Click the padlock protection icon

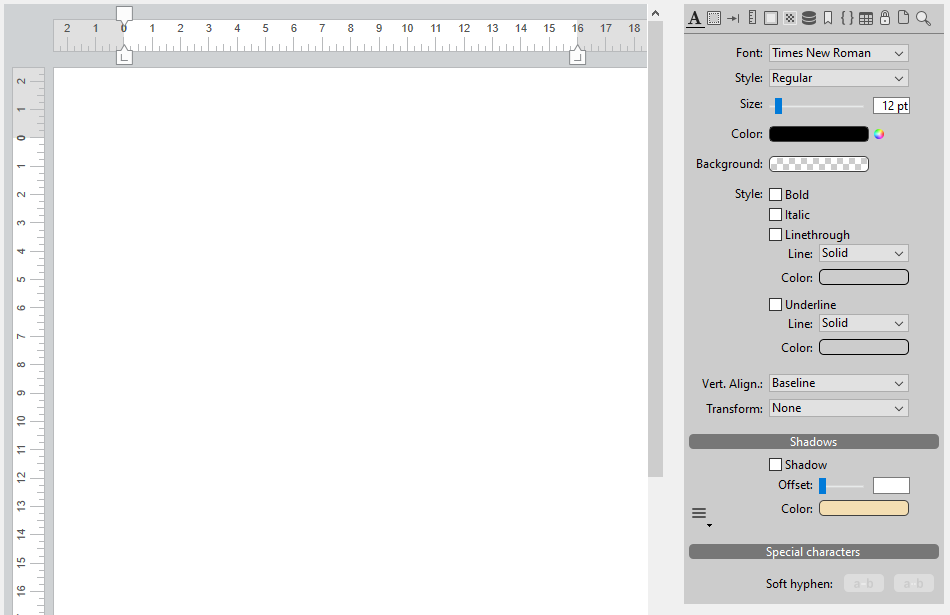885,18
